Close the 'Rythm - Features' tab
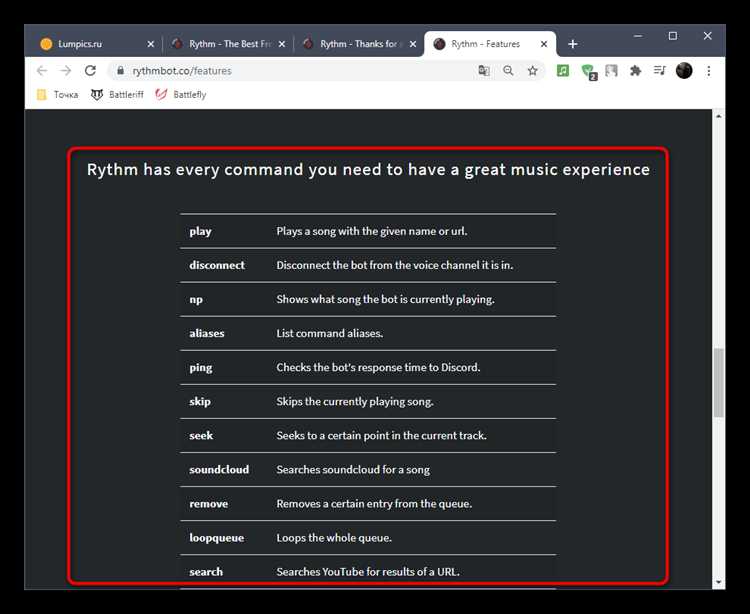This screenshot has width=750, height=614. pos(544,44)
